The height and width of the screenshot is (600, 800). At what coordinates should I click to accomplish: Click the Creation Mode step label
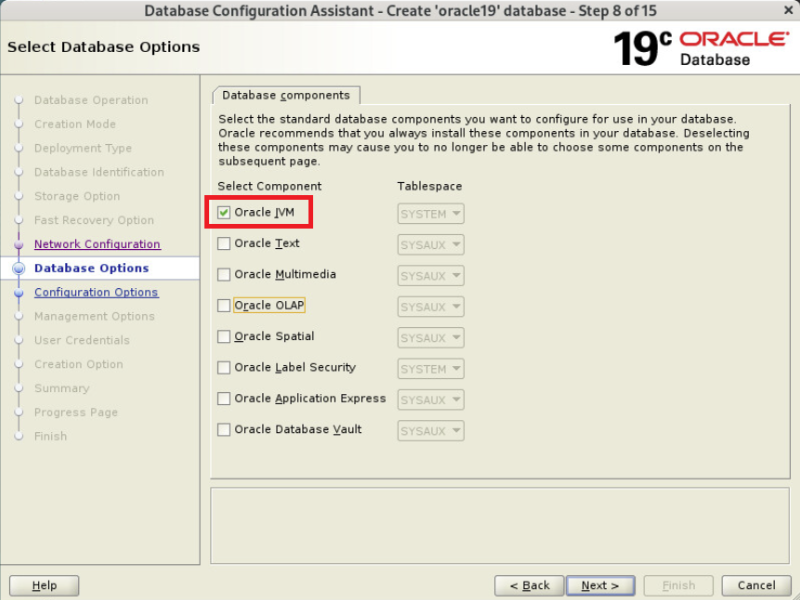pyautogui.click(x=75, y=124)
